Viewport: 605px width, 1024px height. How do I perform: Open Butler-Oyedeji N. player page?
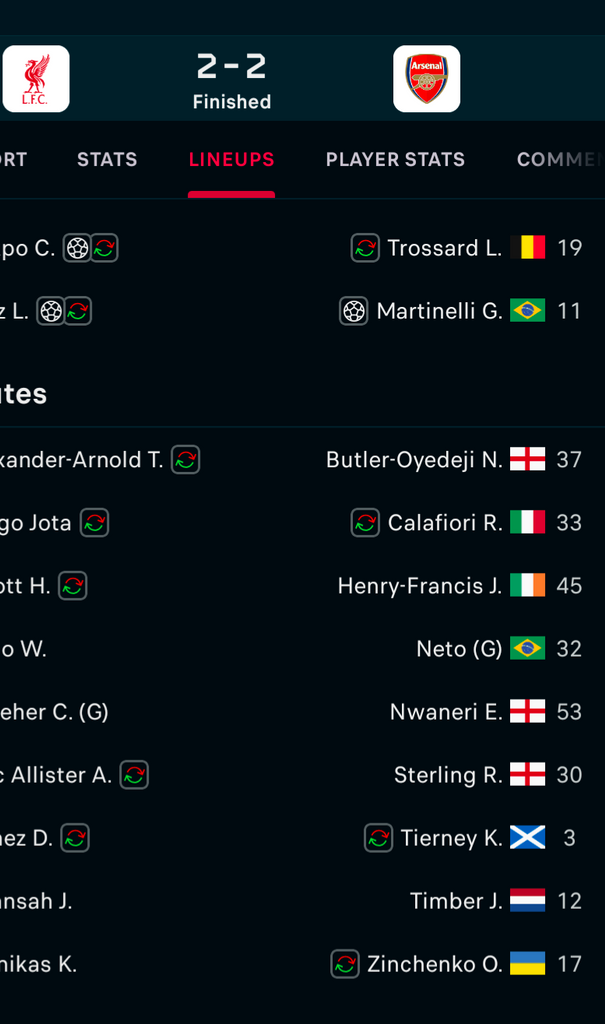414,460
